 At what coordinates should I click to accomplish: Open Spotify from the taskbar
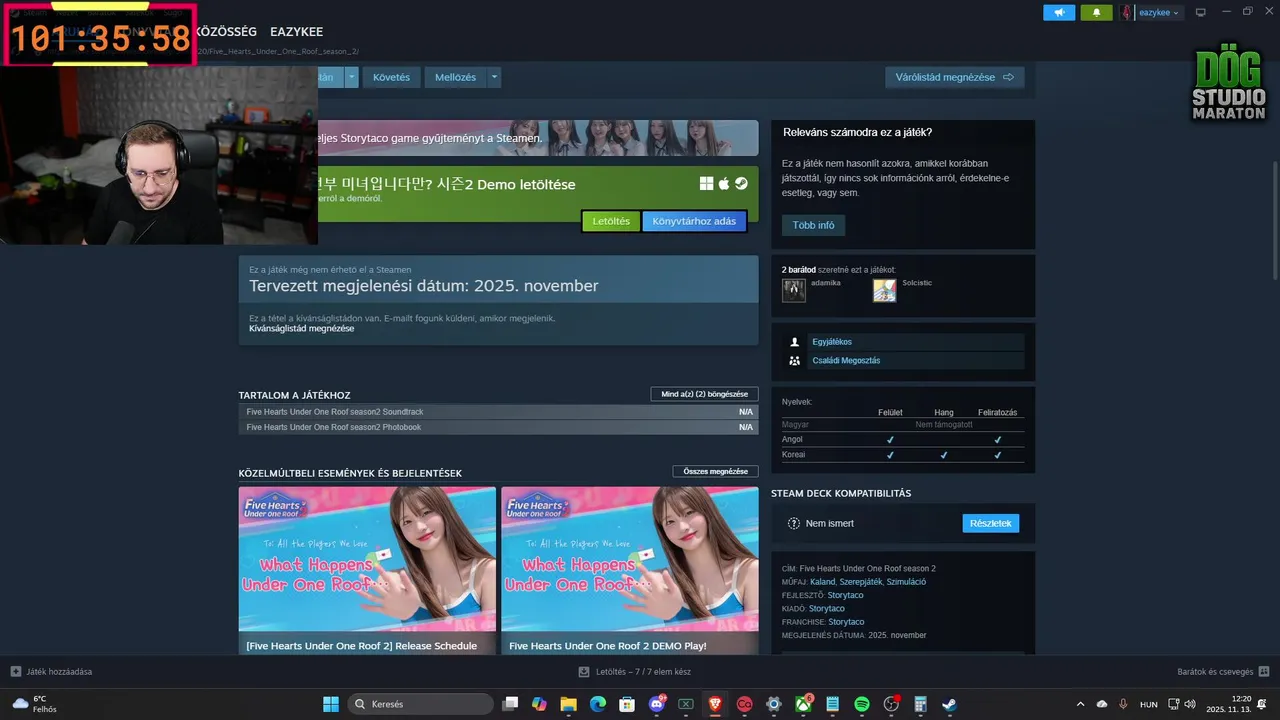pyautogui.click(x=862, y=704)
